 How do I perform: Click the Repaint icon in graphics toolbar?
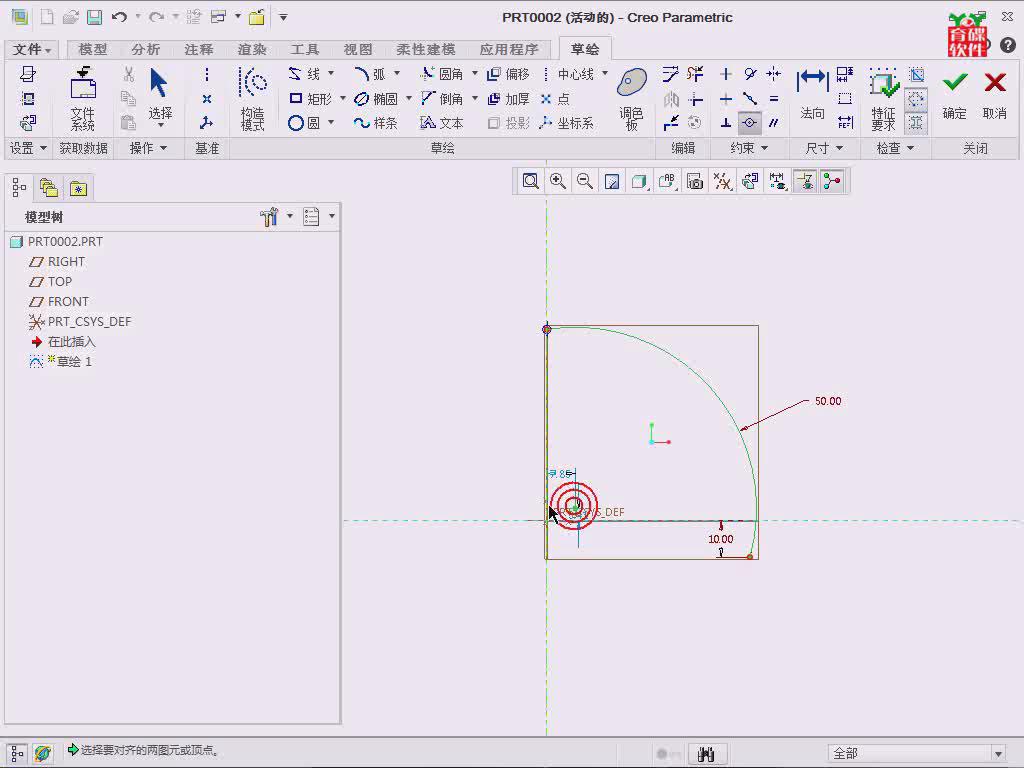(x=612, y=181)
